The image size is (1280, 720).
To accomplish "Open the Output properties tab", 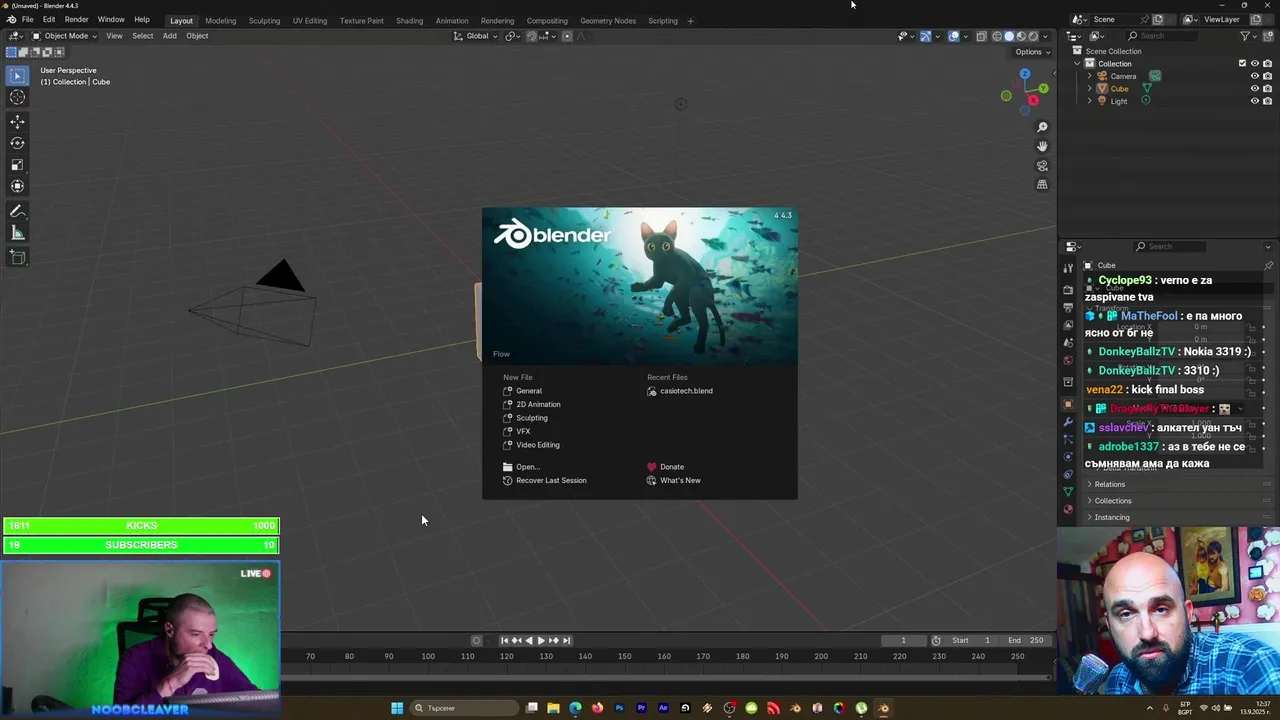I will pyautogui.click(x=1068, y=307).
